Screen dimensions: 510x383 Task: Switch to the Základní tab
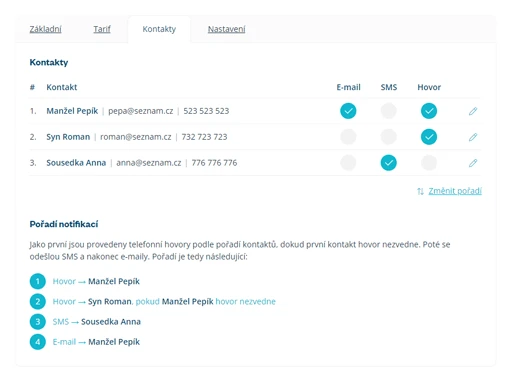(45, 29)
